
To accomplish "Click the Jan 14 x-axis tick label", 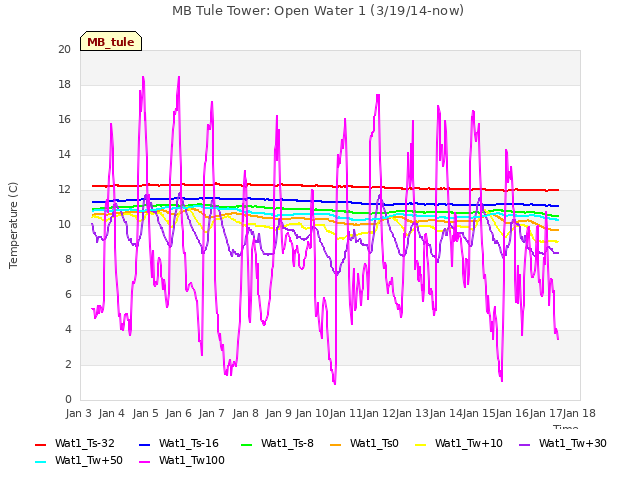I will point(446,413).
